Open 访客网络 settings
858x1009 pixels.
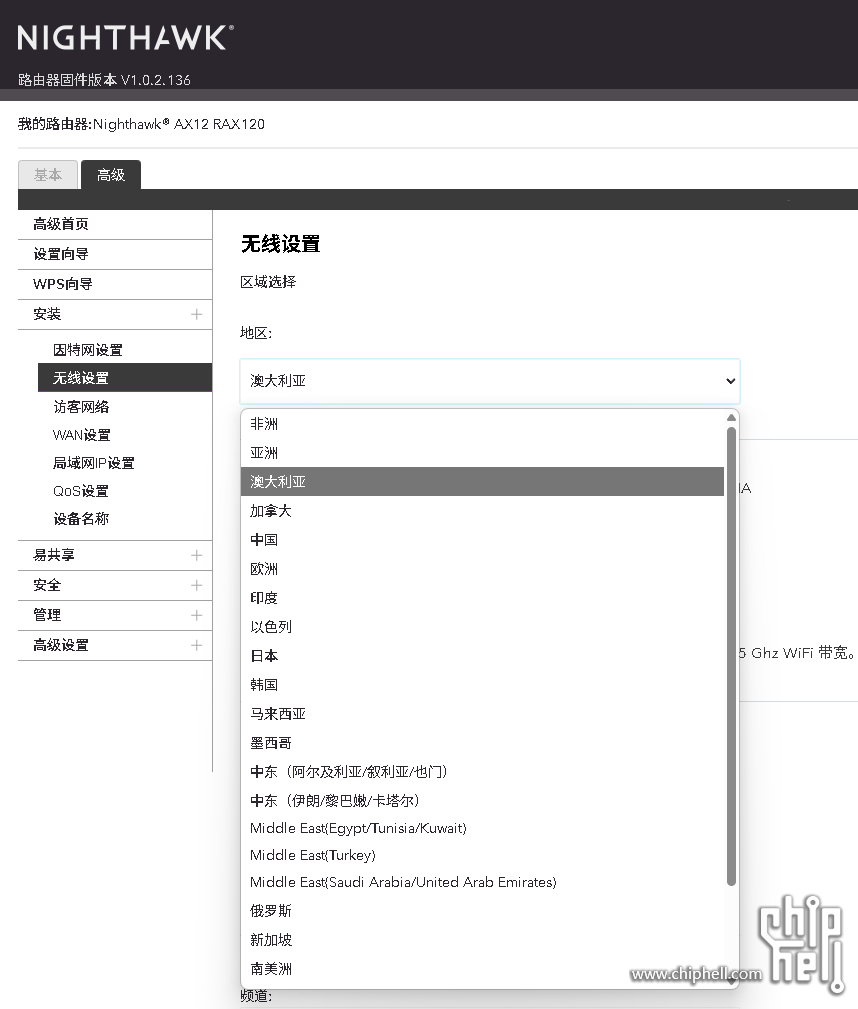81,407
